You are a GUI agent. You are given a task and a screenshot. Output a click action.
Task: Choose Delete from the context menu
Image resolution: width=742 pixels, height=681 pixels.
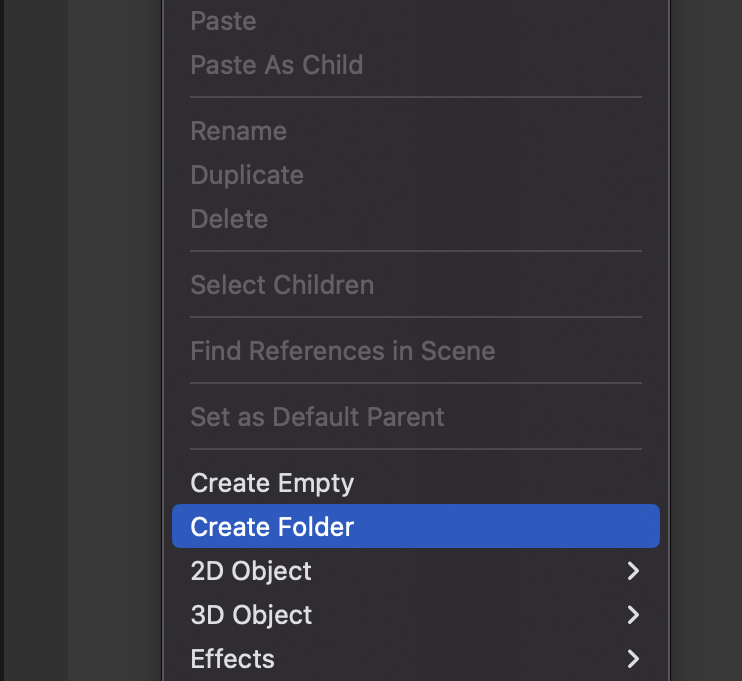tap(229, 219)
